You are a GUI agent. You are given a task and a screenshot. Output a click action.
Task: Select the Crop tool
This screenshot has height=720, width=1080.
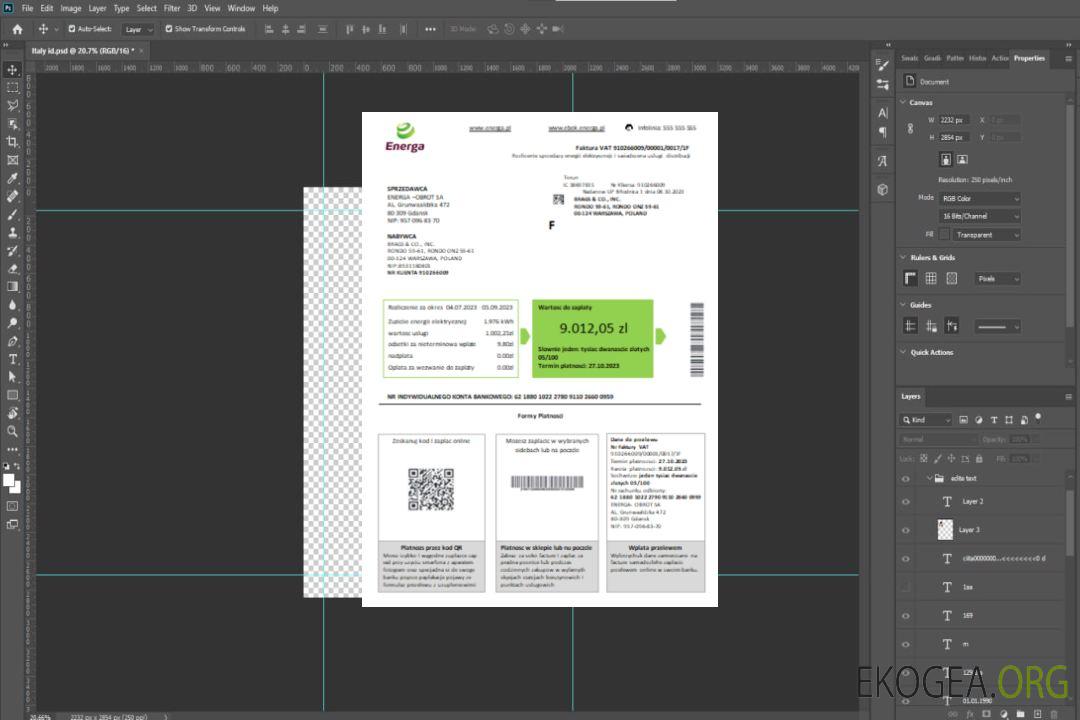click(13, 142)
